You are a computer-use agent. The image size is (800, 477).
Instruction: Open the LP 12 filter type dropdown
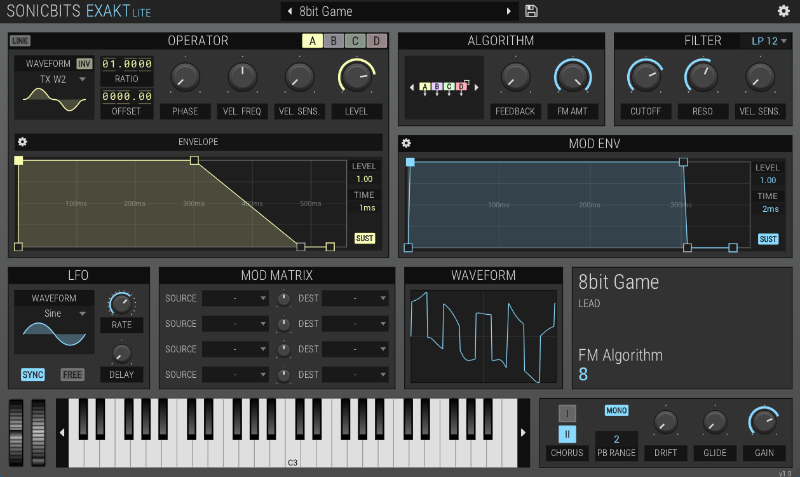click(765, 41)
